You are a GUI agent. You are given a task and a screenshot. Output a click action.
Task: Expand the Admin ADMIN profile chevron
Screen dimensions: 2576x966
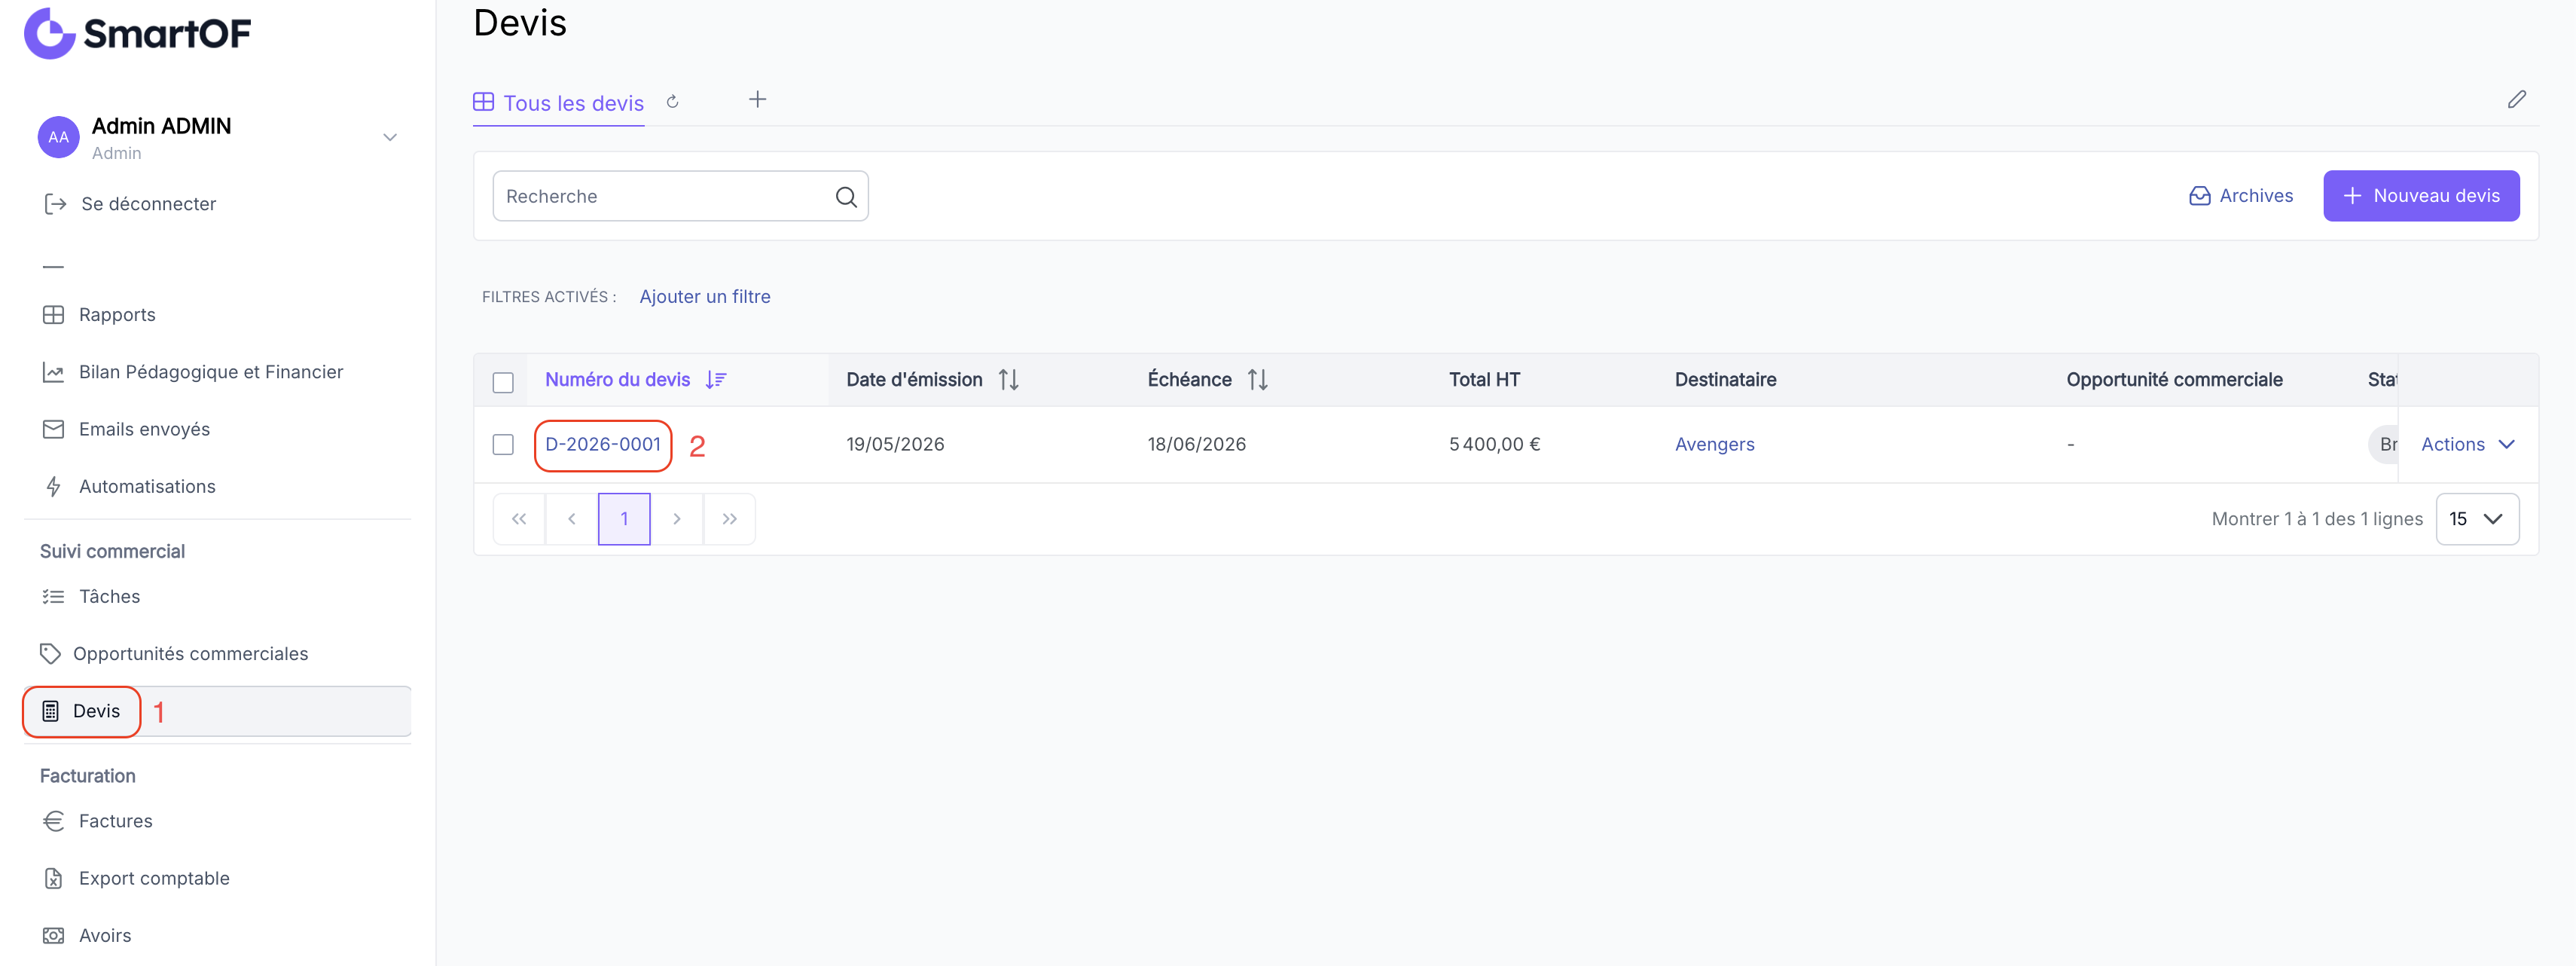390,137
